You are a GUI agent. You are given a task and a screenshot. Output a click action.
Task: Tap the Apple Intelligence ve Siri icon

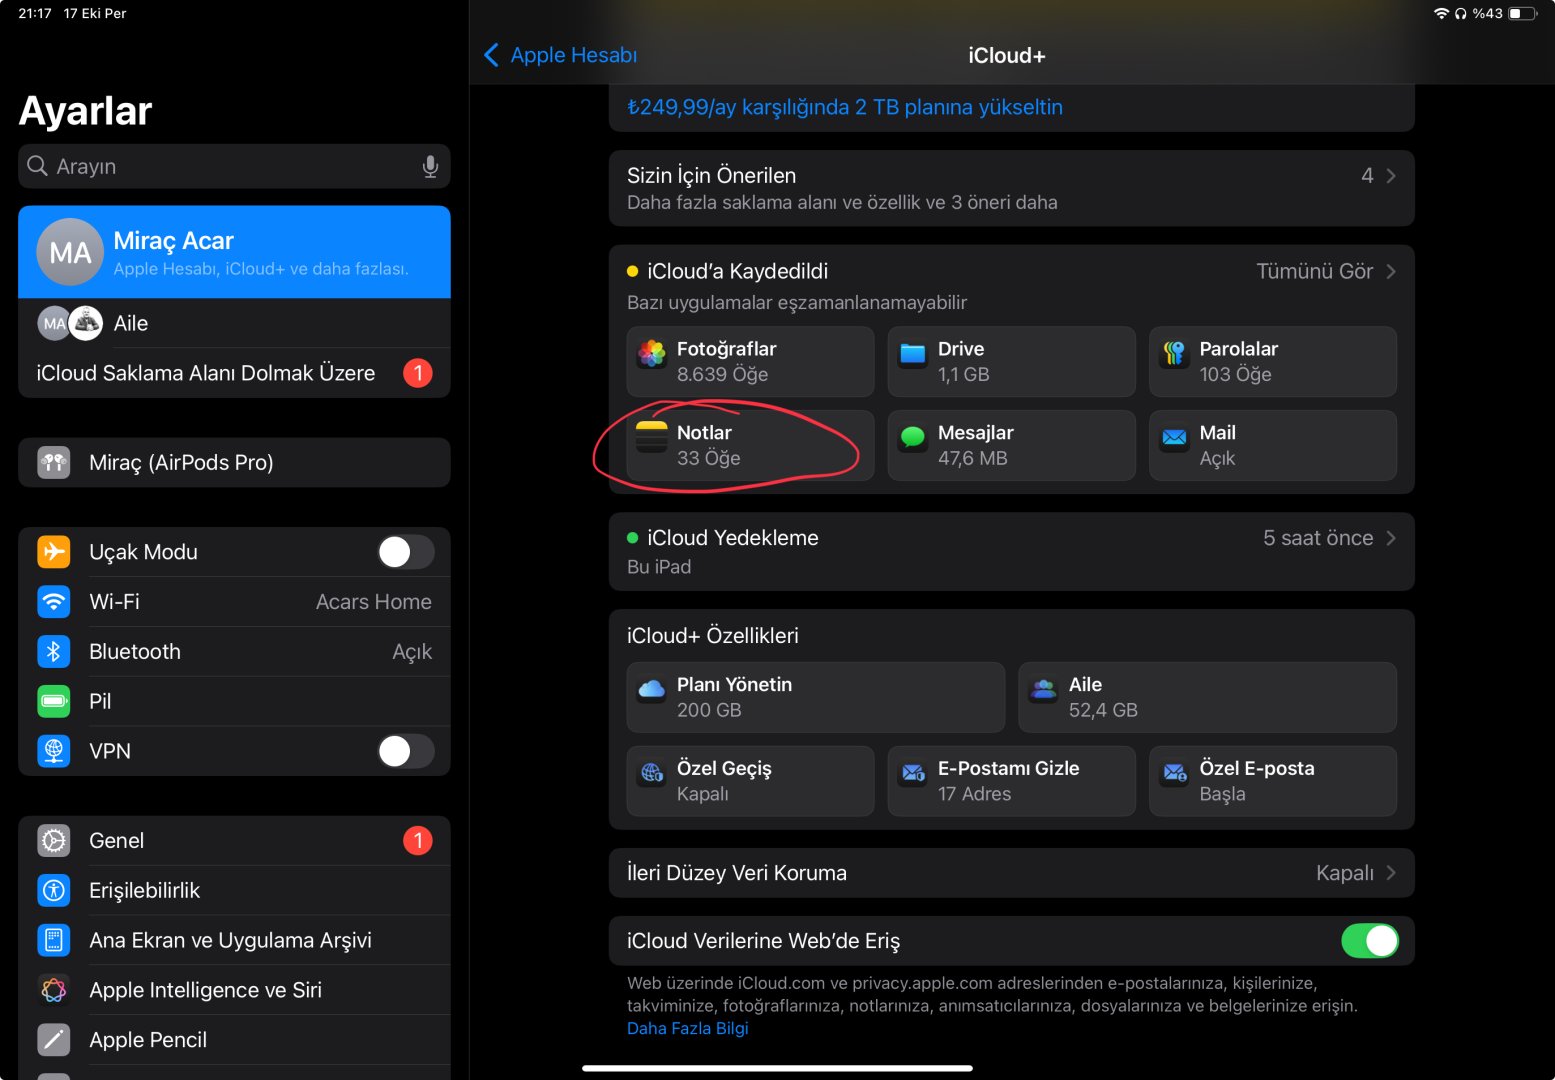[x=54, y=990]
